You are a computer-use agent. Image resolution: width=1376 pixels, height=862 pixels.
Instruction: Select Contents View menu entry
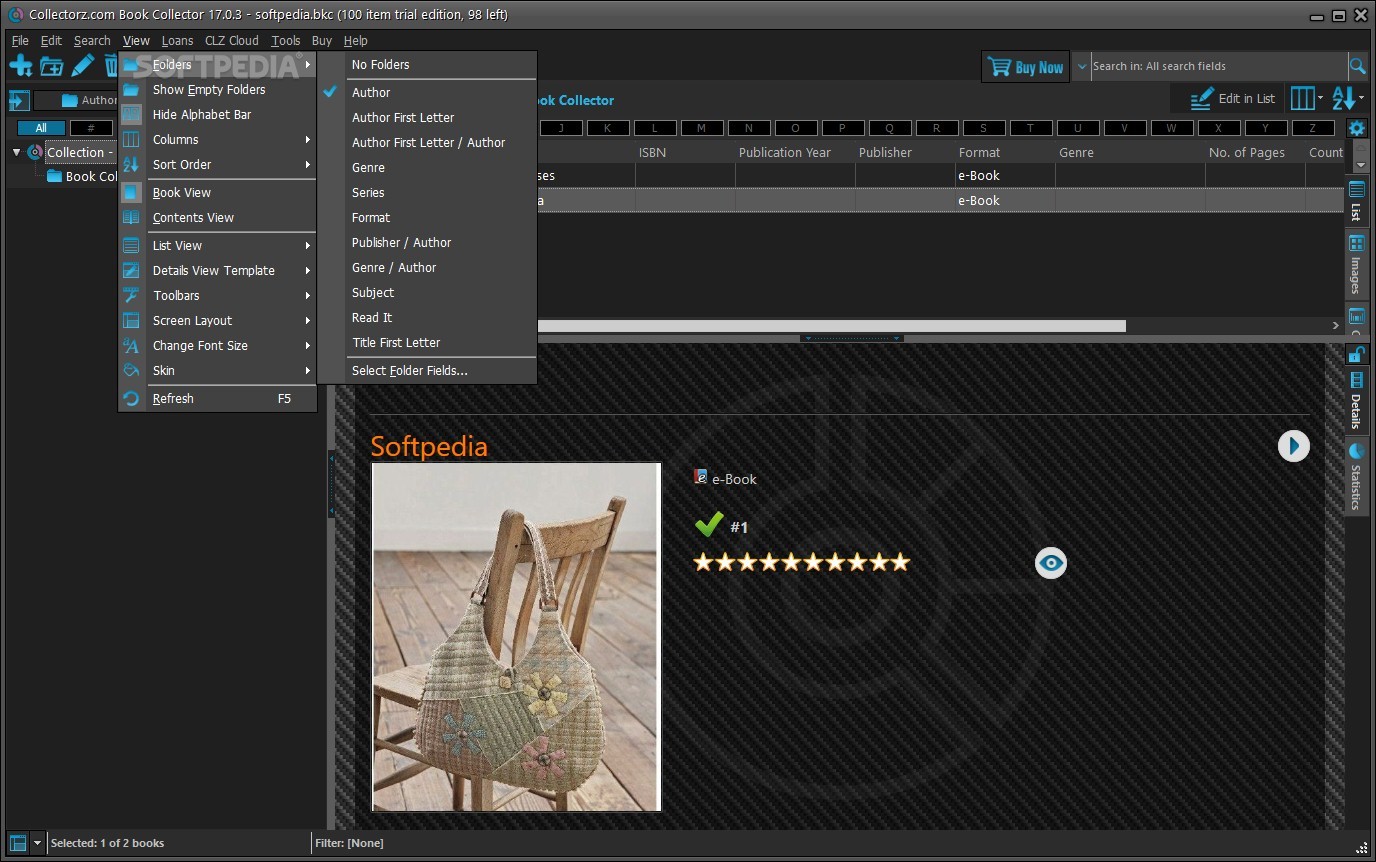[x=217, y=217]
